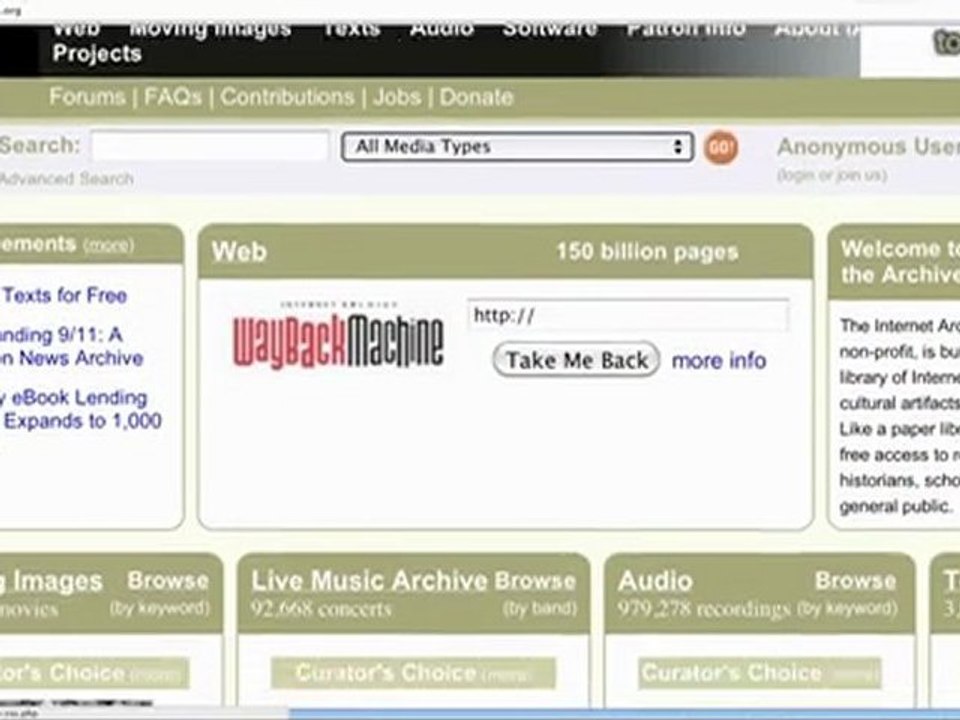This screenshot has width=960, height=720.
Task: Click the 150 billion pages text
Action: [x=647, y=252]
